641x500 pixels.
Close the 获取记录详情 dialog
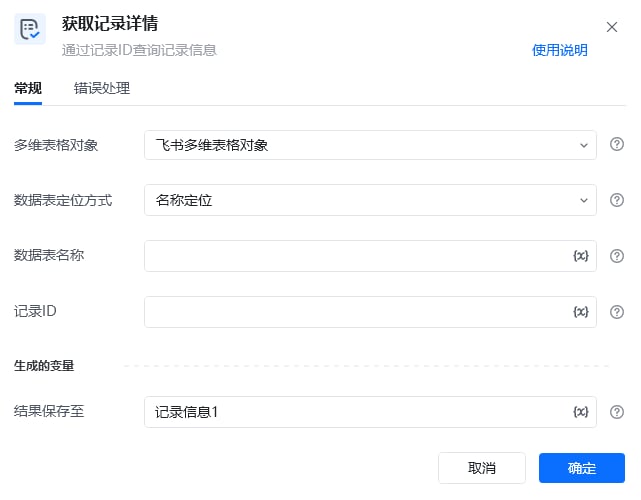[x=612, y=27]
